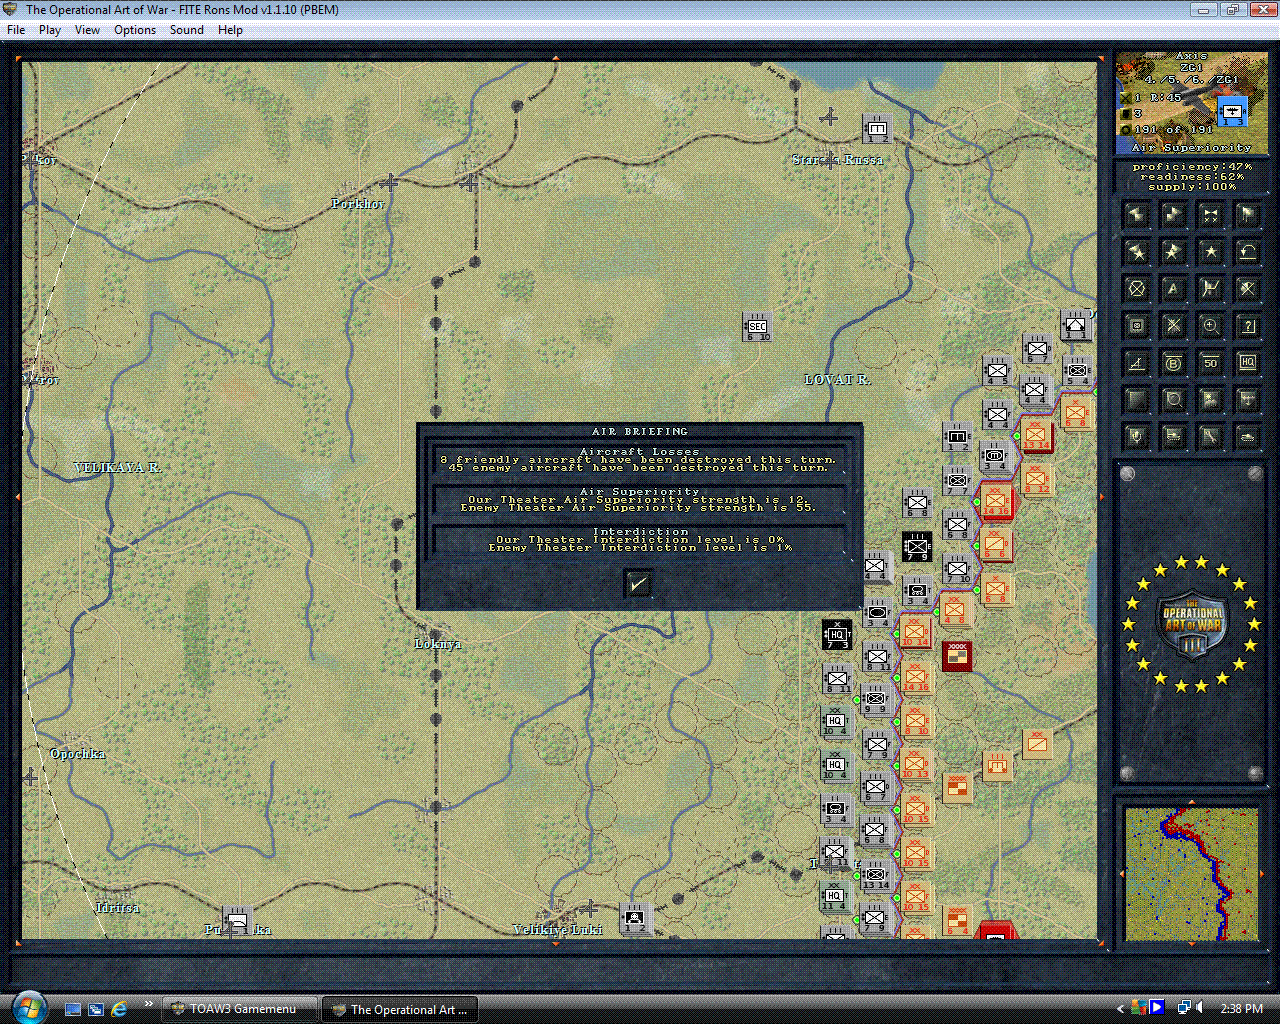This screenshot has width=1280, height=1024.
Task: Click the LOVAT R. river label
Action: pos(838,380)
